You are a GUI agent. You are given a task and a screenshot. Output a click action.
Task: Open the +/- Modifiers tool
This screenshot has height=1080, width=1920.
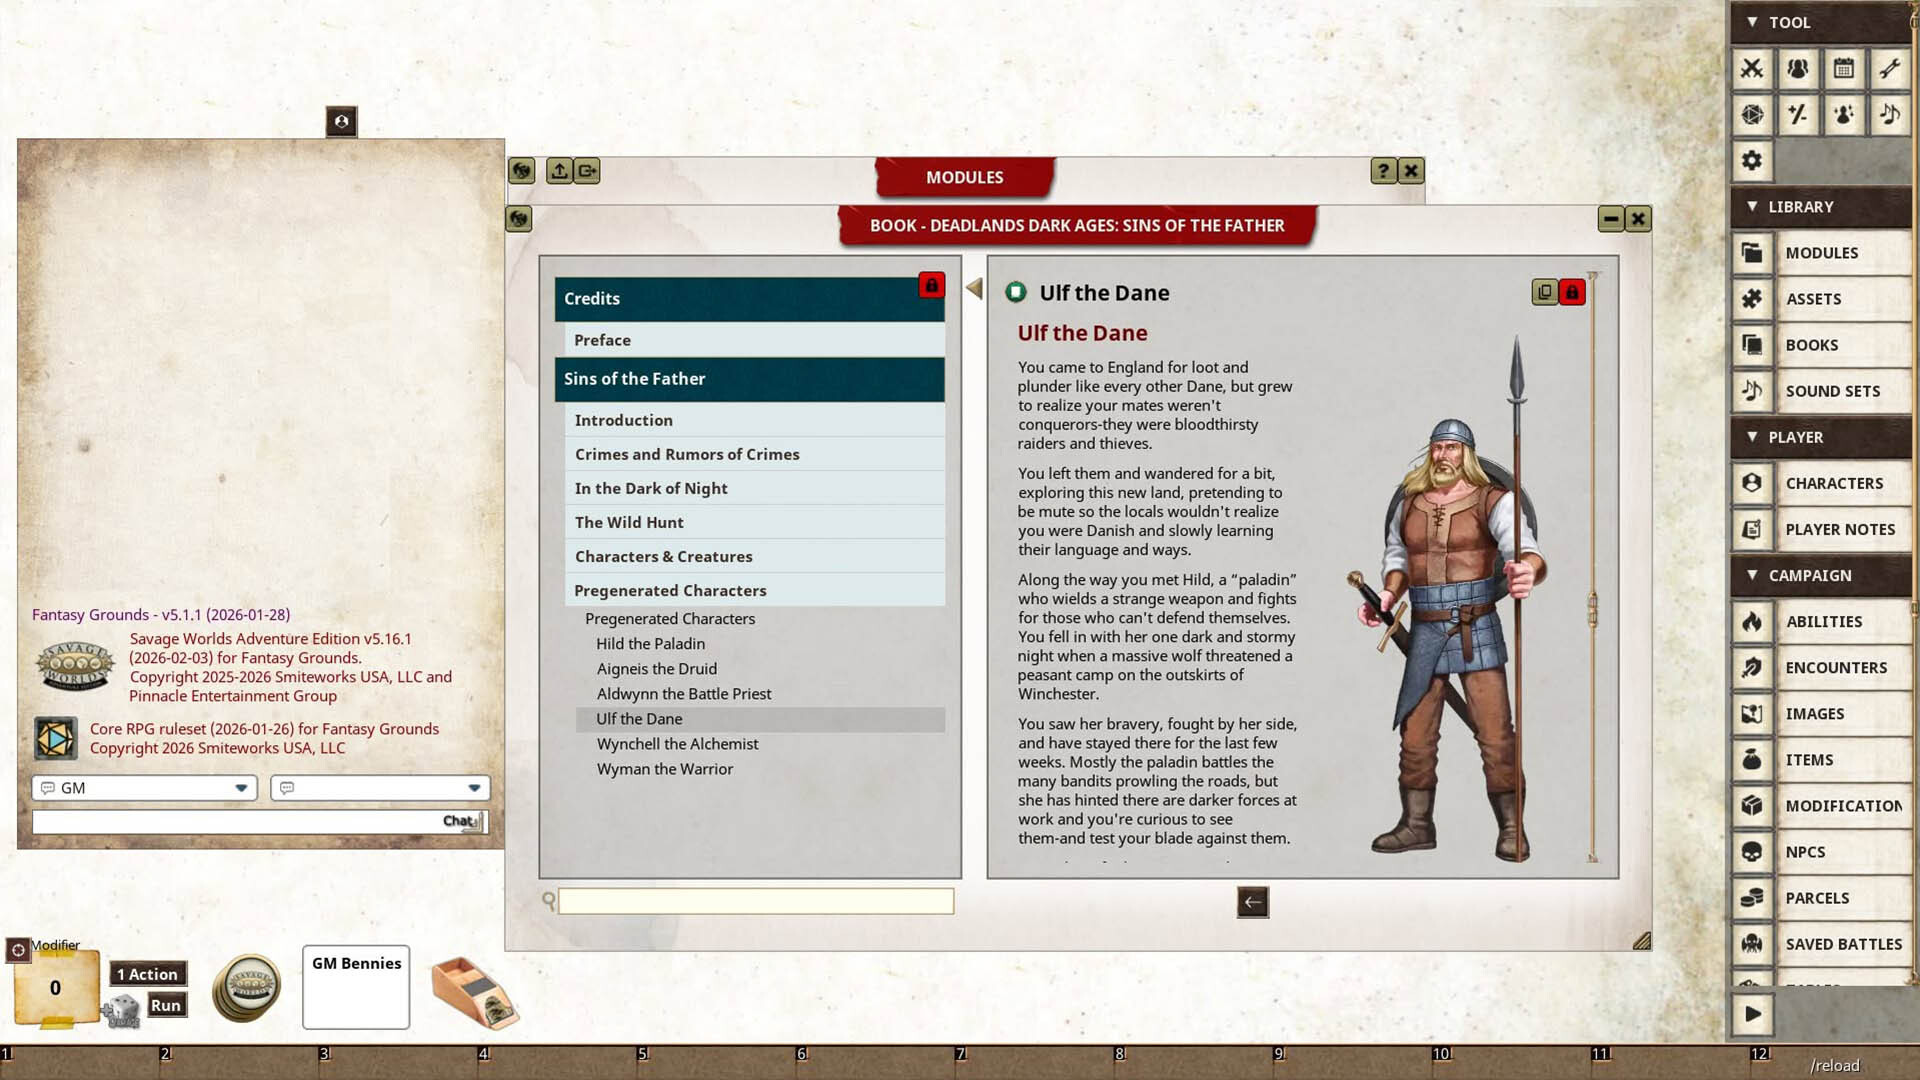coord(1798,114)
